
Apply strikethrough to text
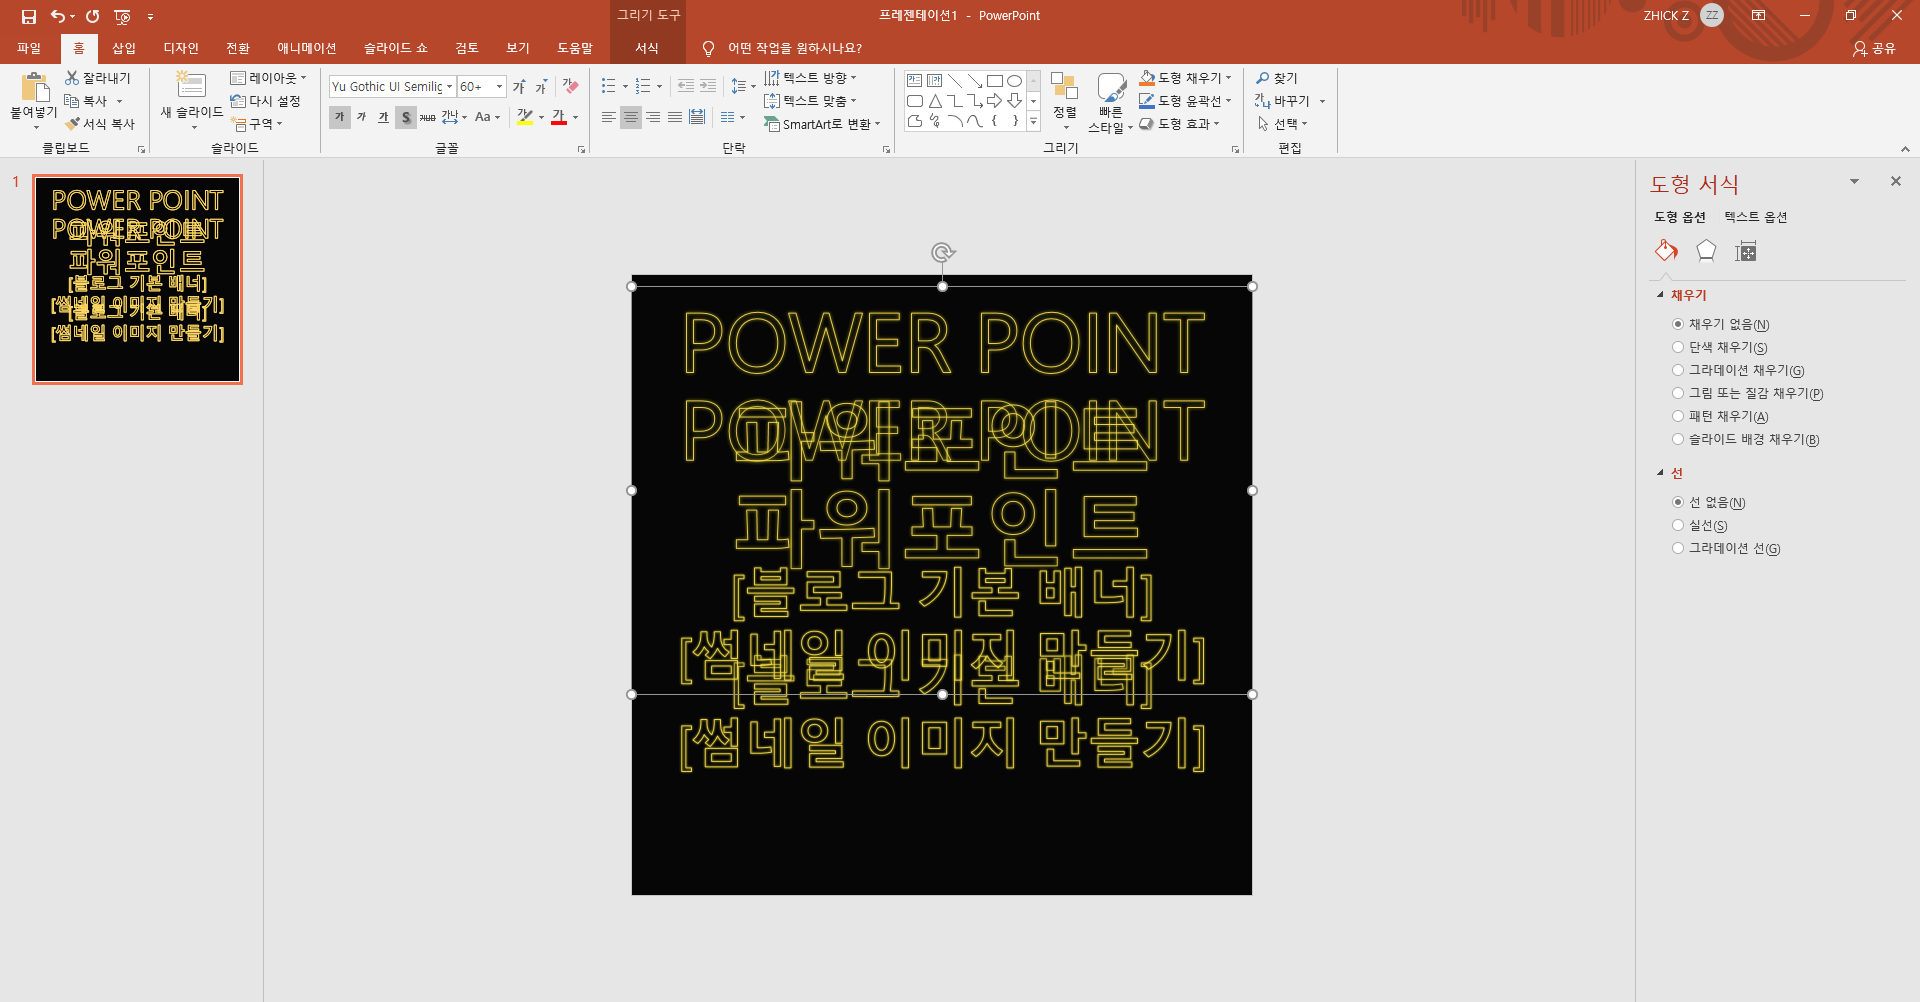tap(428, 117)
